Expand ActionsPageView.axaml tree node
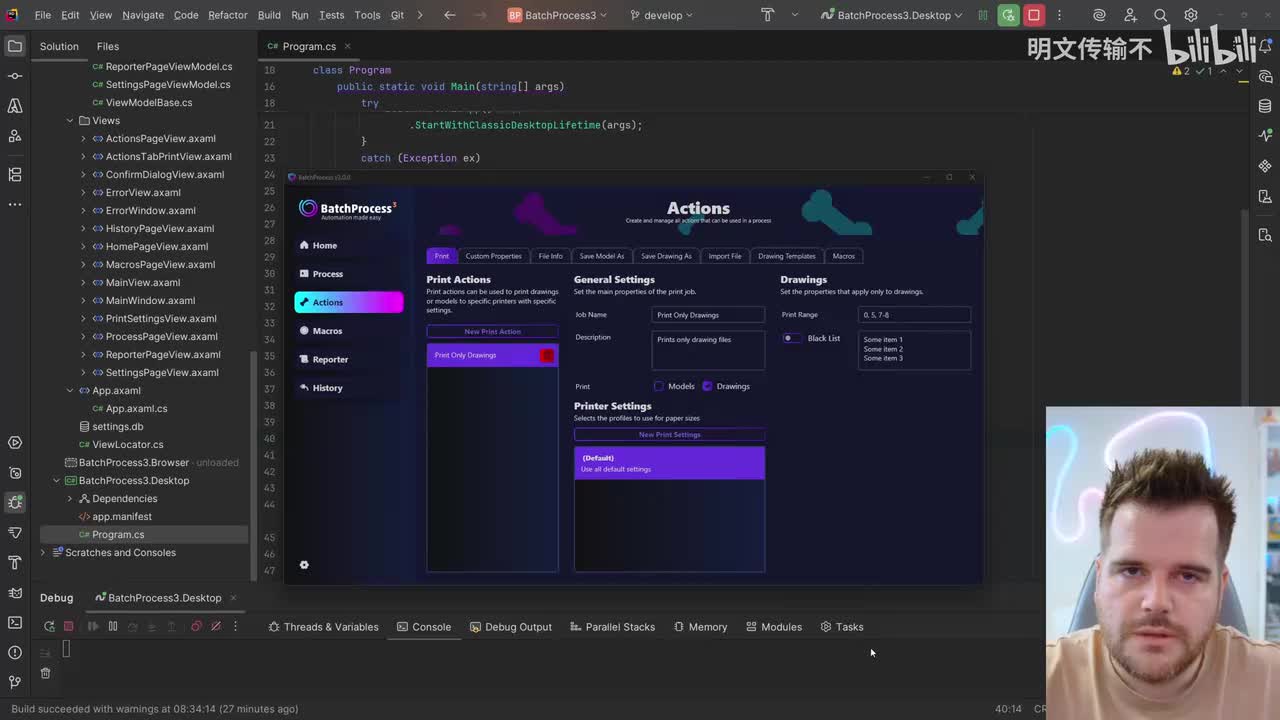The width and height of the screenshot is (1280, 720). 83,138
